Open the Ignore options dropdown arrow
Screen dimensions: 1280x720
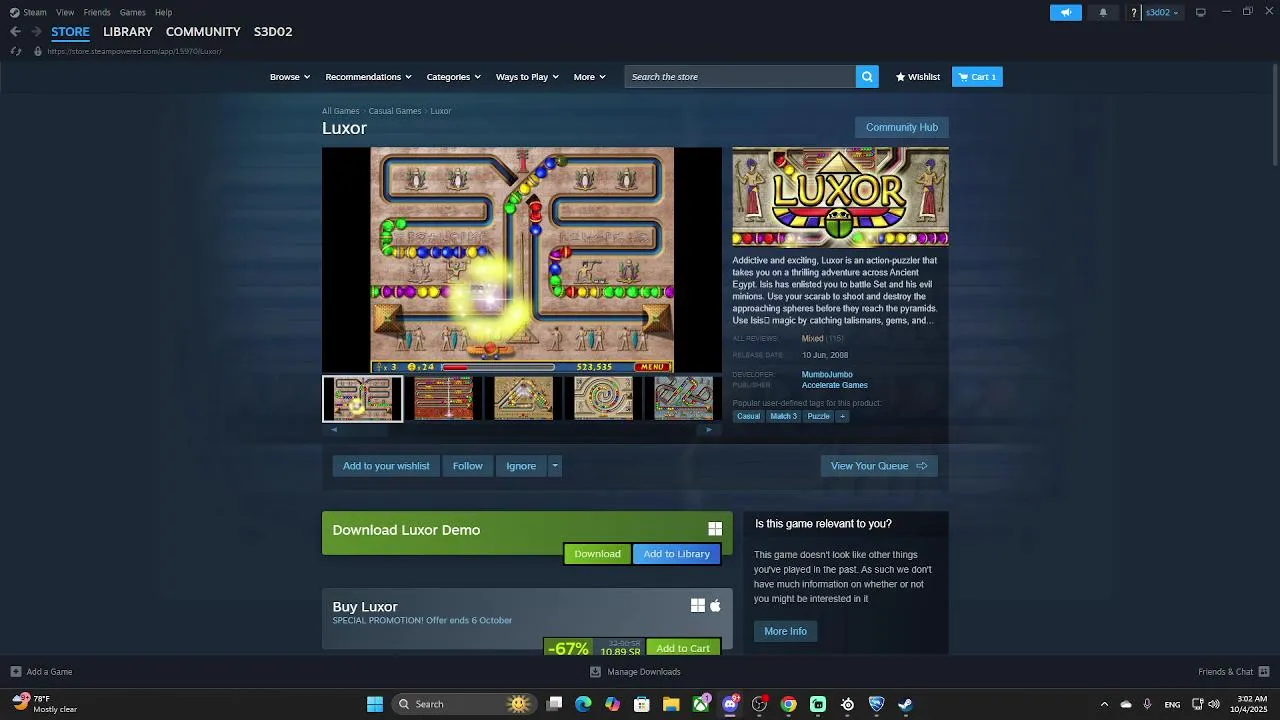(555, 466)
